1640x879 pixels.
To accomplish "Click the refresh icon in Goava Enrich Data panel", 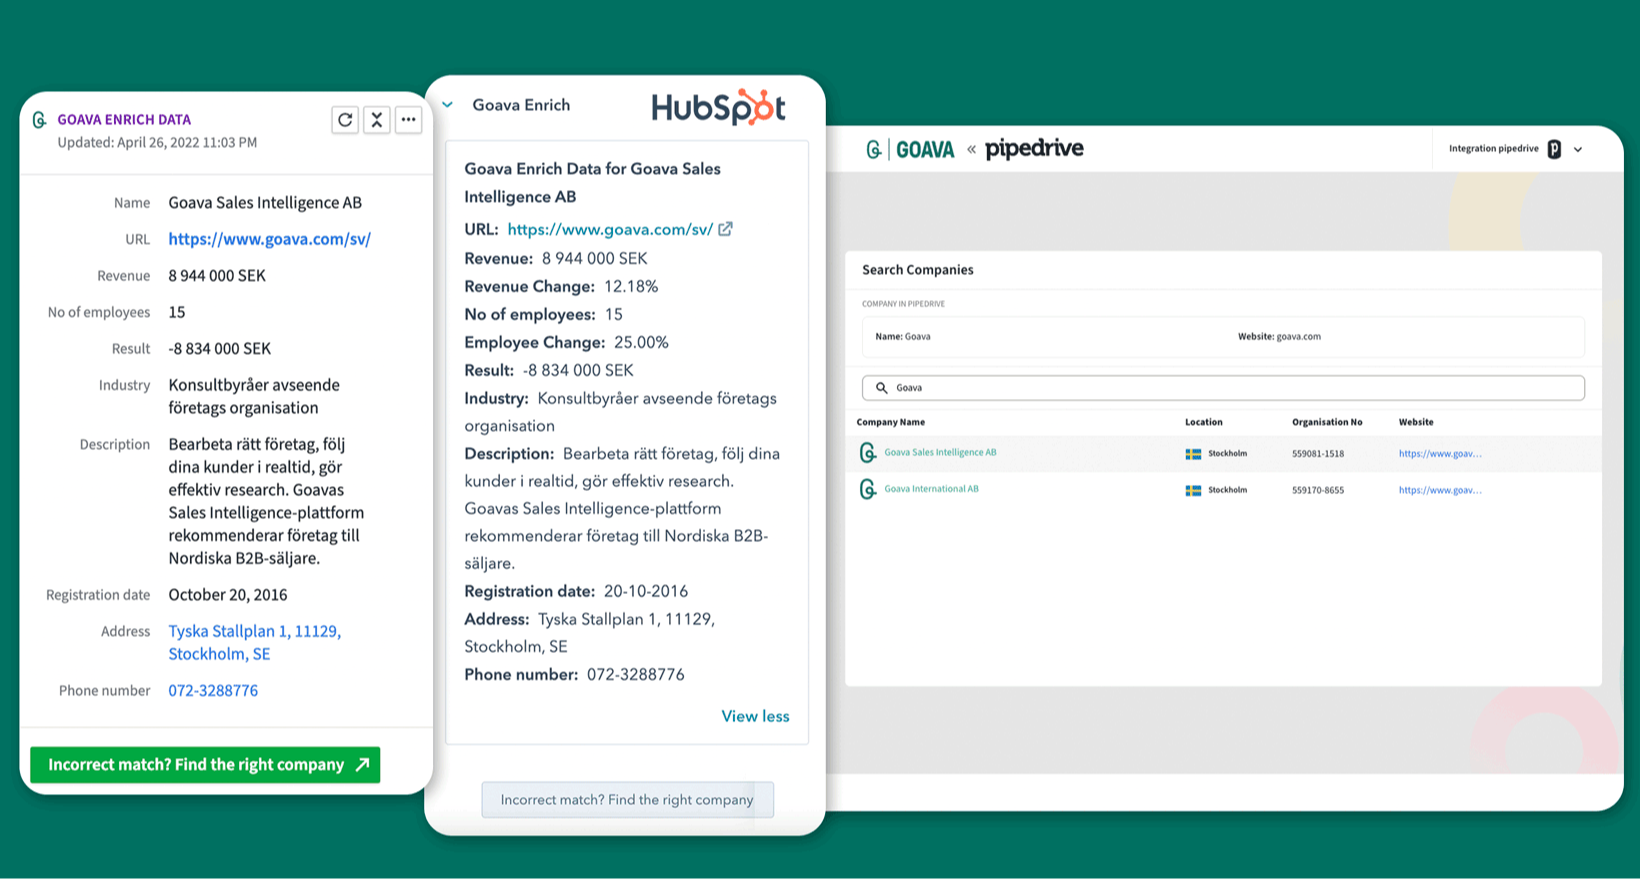I will [345, 120].
